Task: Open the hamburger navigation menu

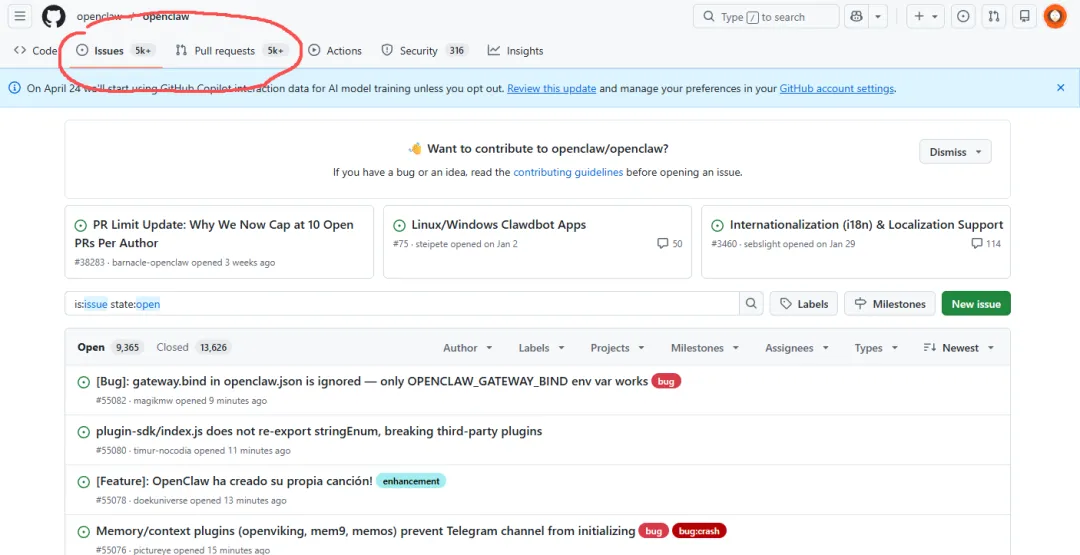Action: 20,16
